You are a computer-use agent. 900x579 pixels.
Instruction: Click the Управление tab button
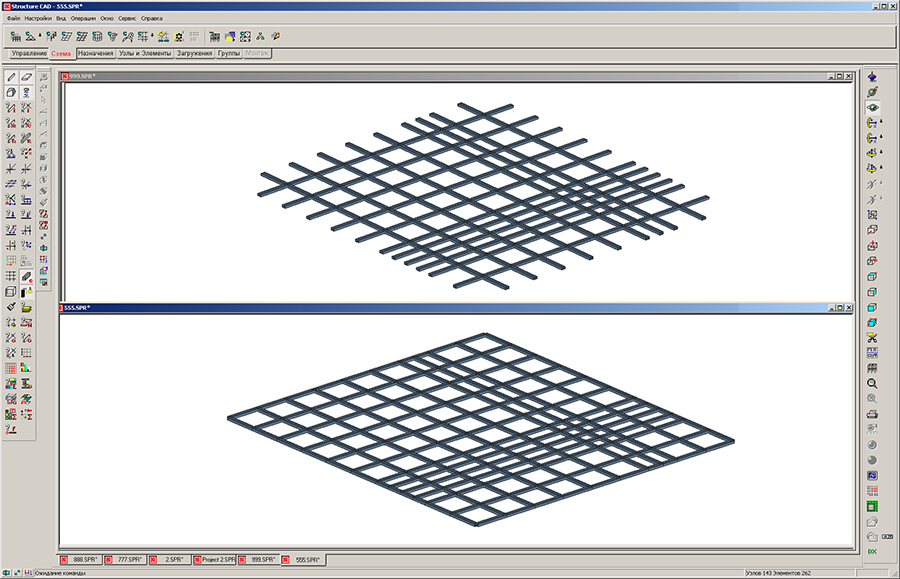point(28,53)
